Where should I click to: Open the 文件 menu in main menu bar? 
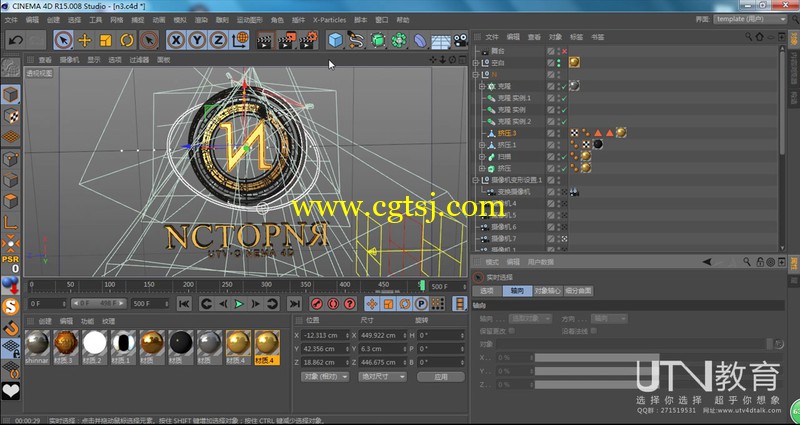point(11,20)
